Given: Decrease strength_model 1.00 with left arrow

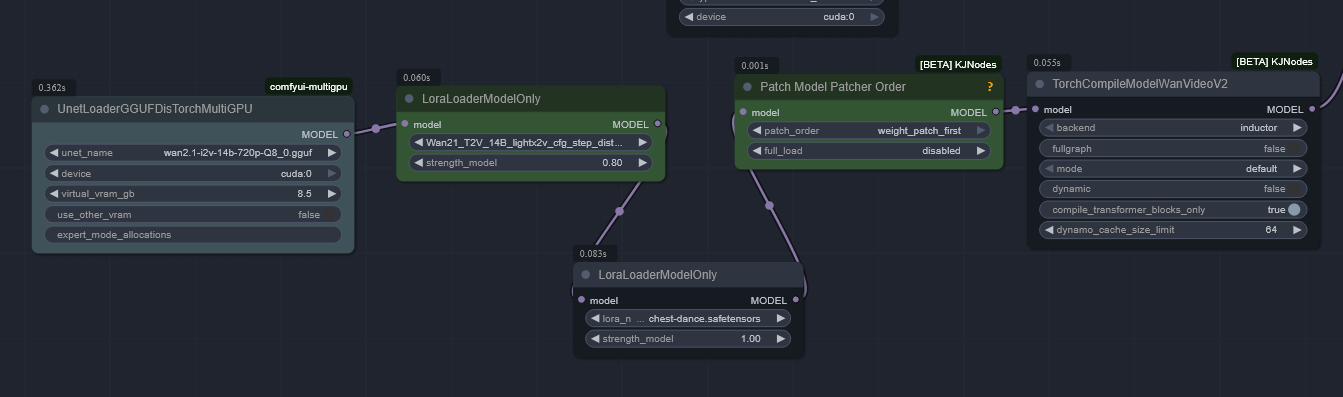Looking at the screenshot, I should pyautogui.click(x=594, y=339).
